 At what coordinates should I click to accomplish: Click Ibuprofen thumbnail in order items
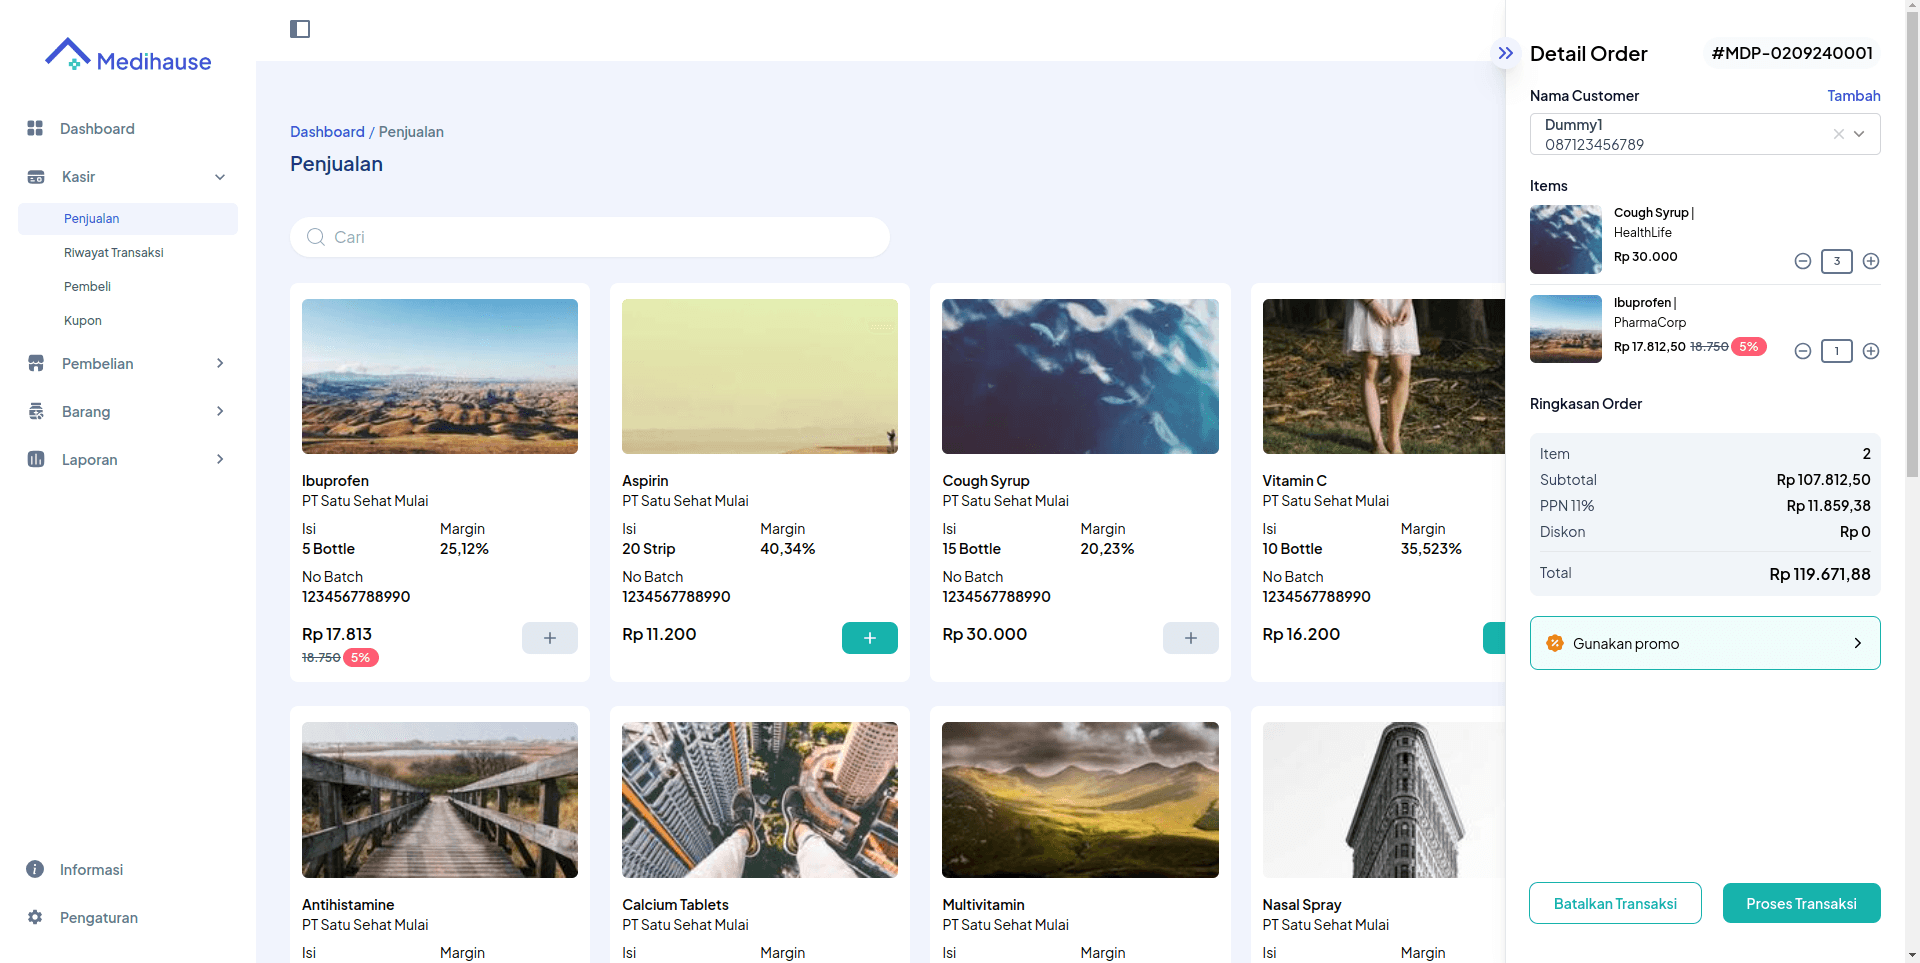click(x=1566, y=329)
